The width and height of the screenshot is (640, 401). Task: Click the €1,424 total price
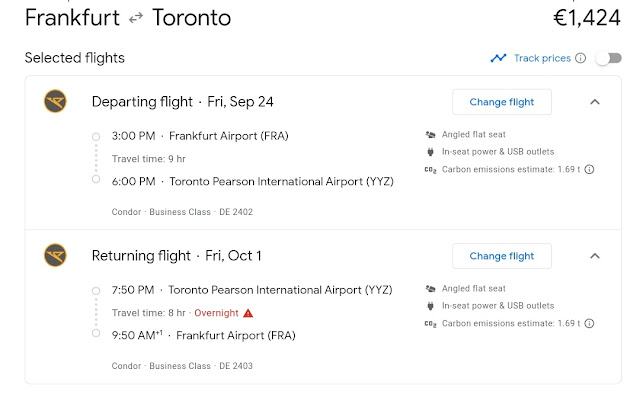point(587,18)
